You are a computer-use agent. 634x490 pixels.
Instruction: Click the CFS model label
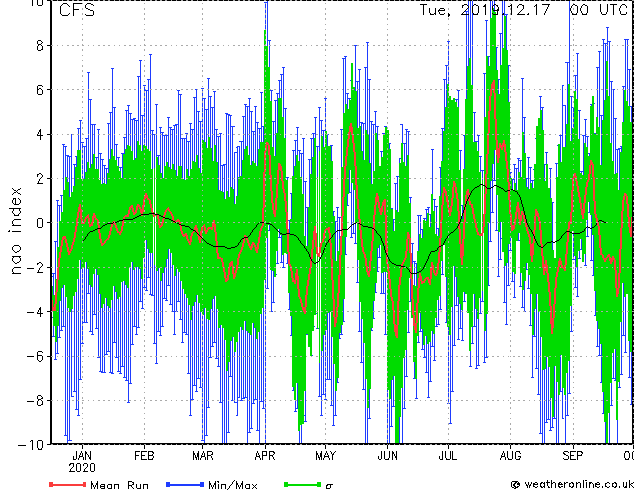pos(77,10)
